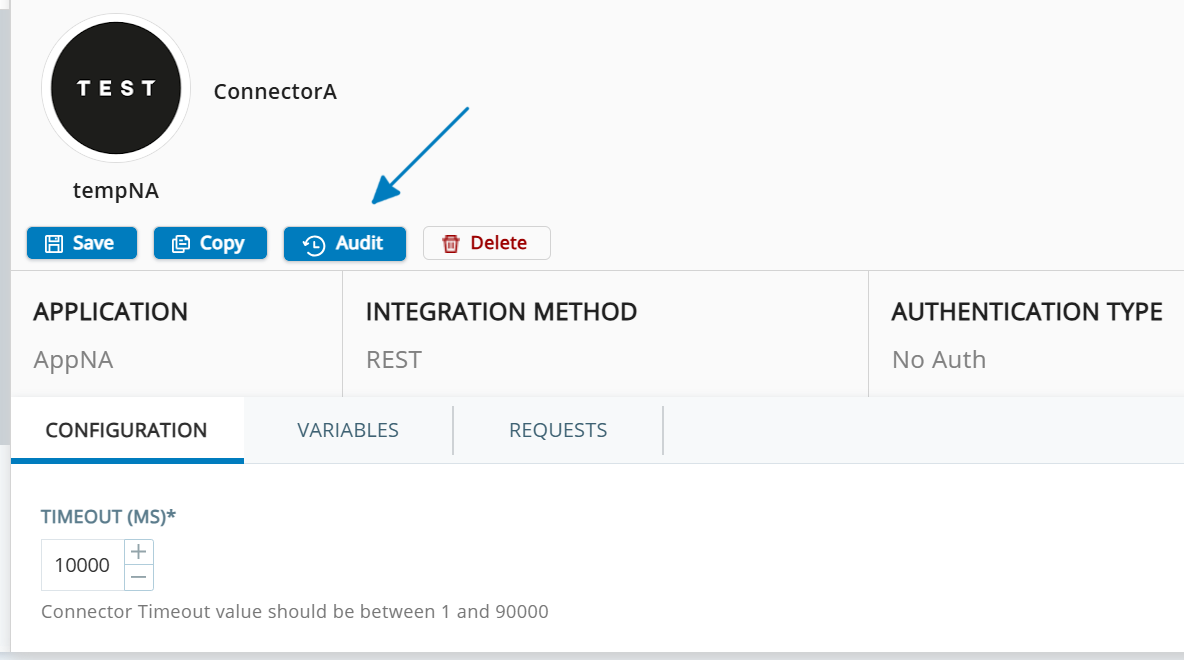Increase timeout with the plus stepper
The width and height of the screenshot is (1184, 660).
point(139,552)
